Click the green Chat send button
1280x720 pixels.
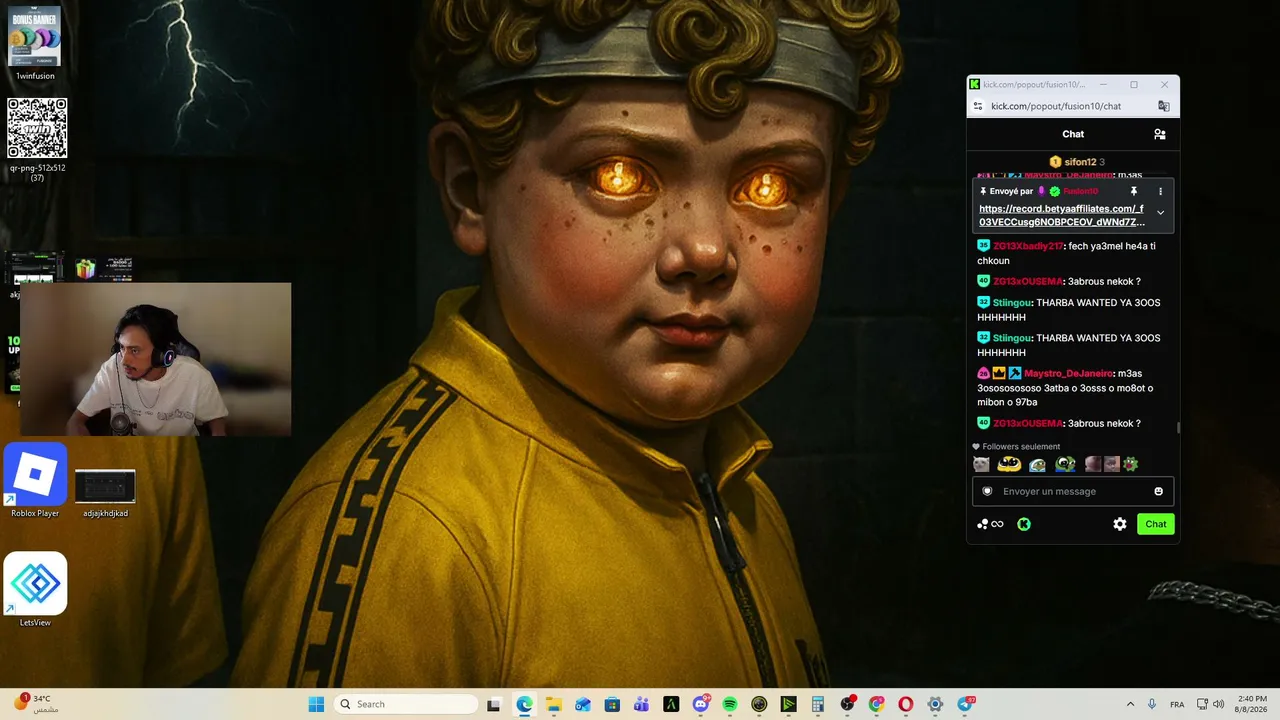tap(1156, 524)
